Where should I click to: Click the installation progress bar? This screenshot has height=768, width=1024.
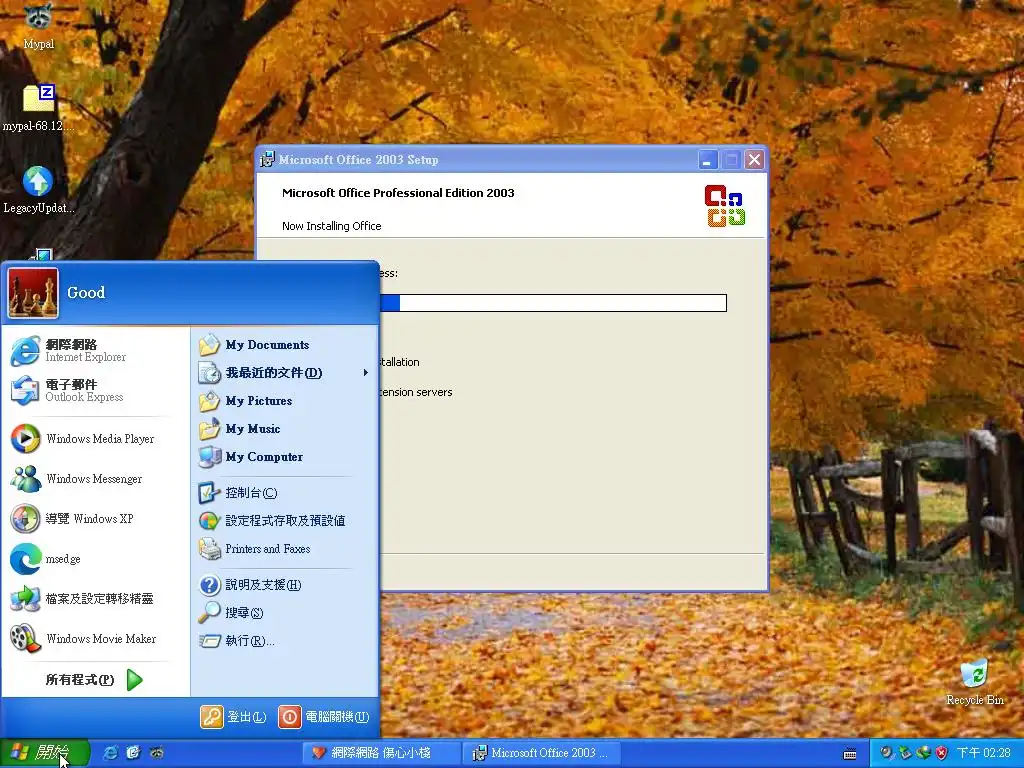[553, 303]
